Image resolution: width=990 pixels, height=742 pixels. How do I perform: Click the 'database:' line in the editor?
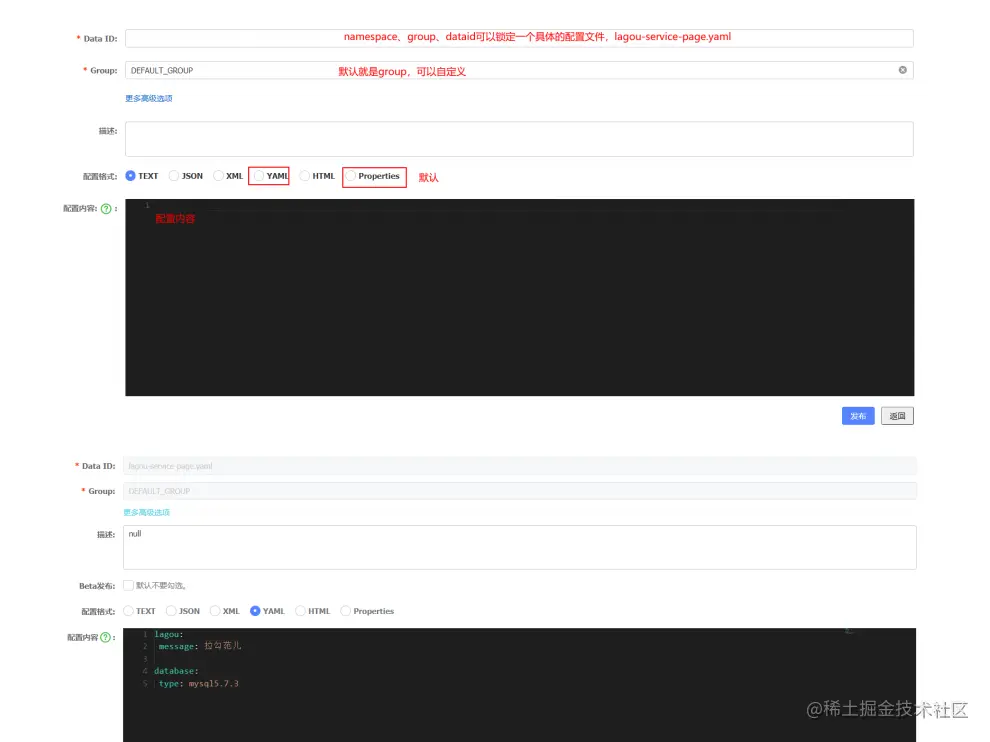click(176, 671)
